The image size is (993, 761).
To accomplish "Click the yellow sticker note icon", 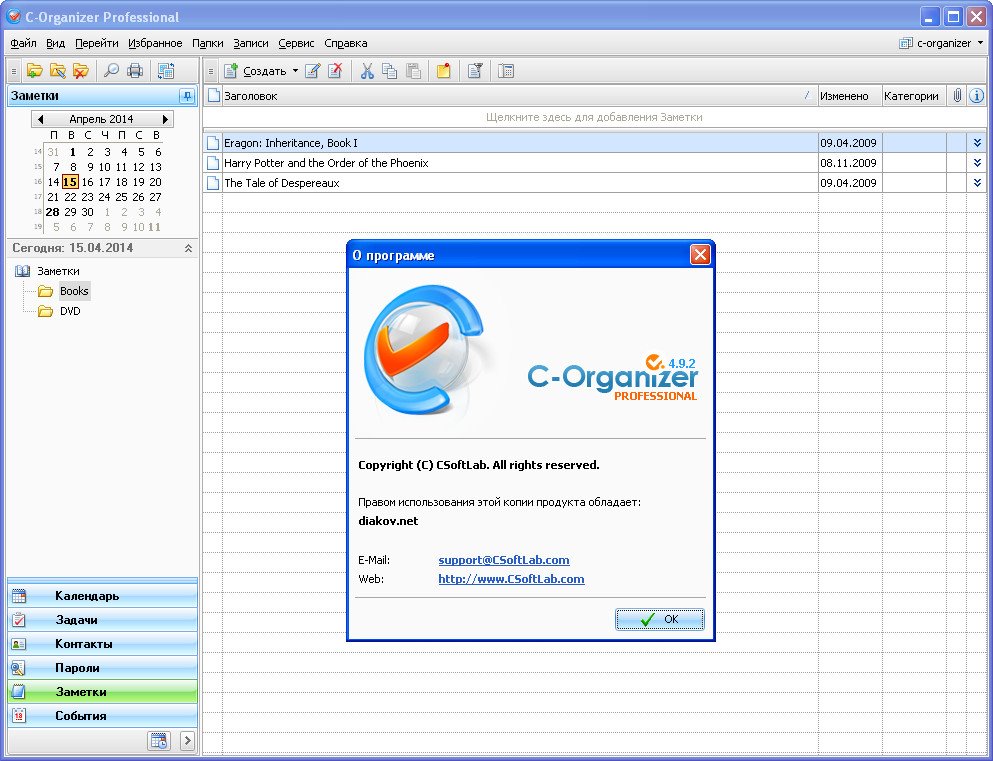I will coord(443,71).
